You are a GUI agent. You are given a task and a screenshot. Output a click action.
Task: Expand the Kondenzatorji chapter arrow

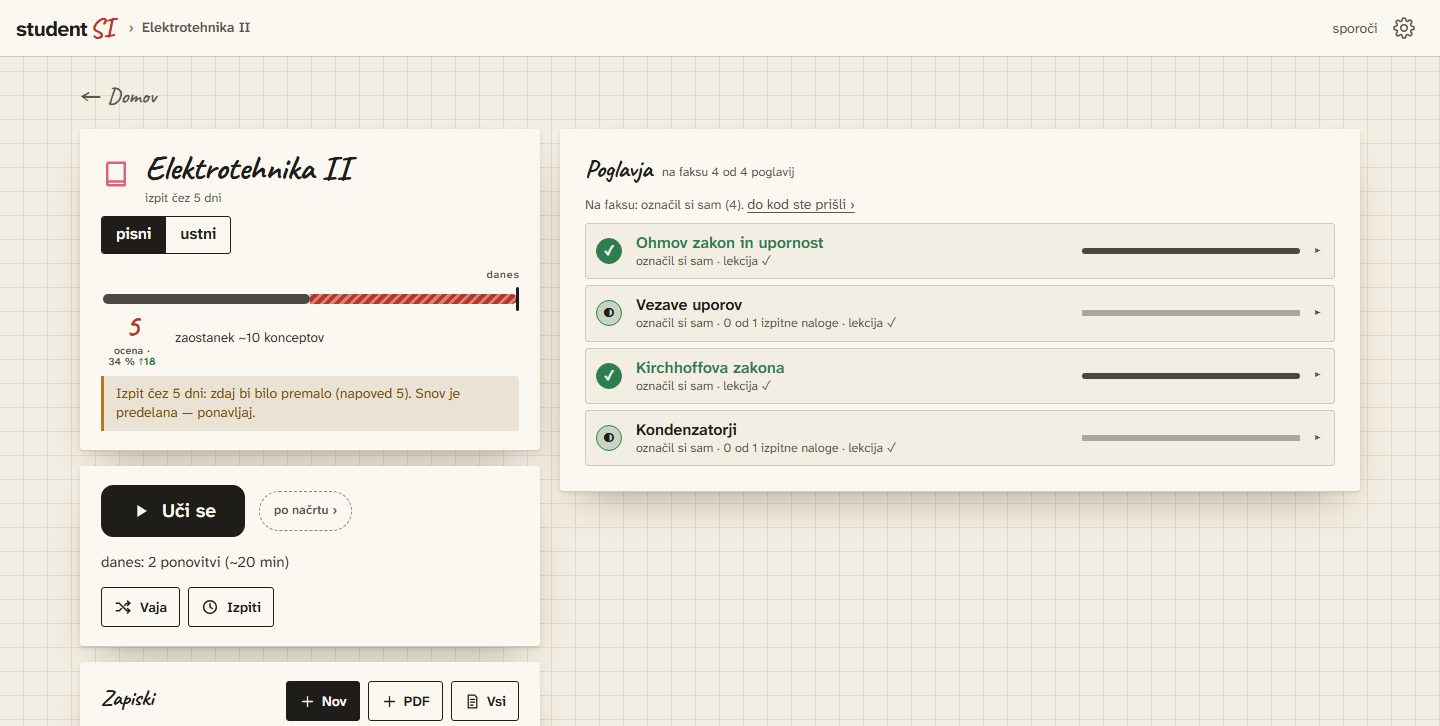pos(1318,438)
